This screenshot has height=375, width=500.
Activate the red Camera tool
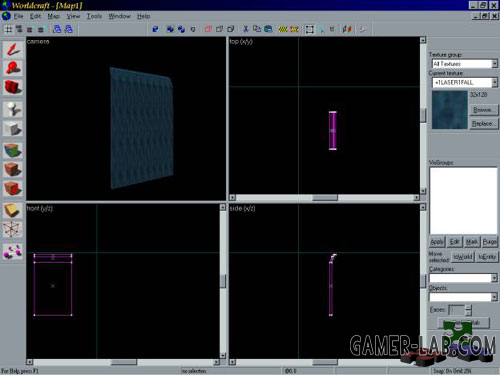tap(13, 87)
